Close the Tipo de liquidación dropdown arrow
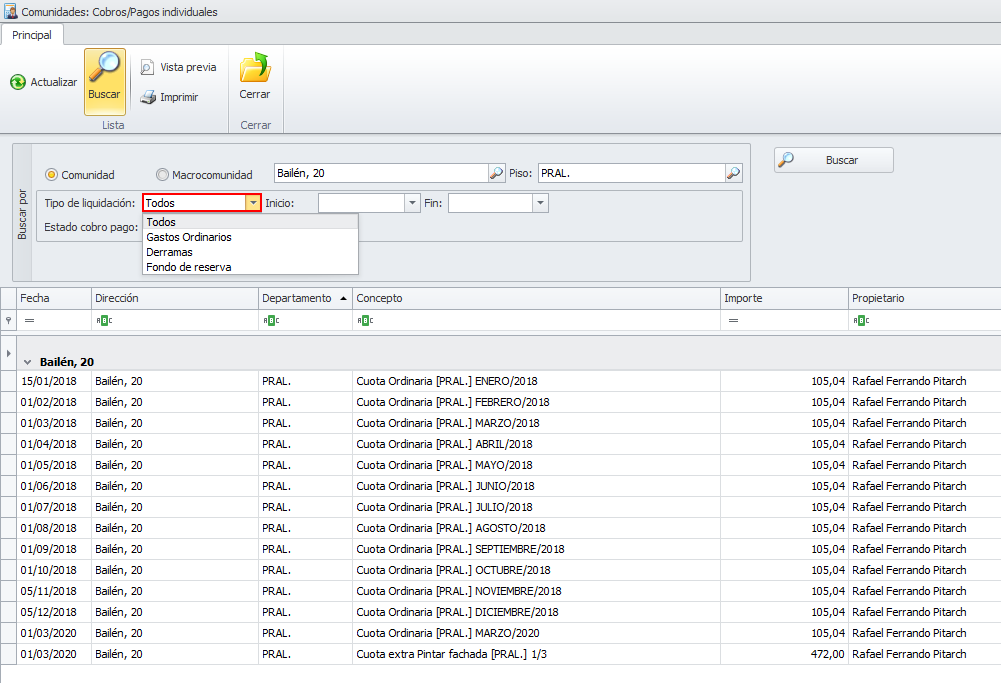 click(253, 203)
